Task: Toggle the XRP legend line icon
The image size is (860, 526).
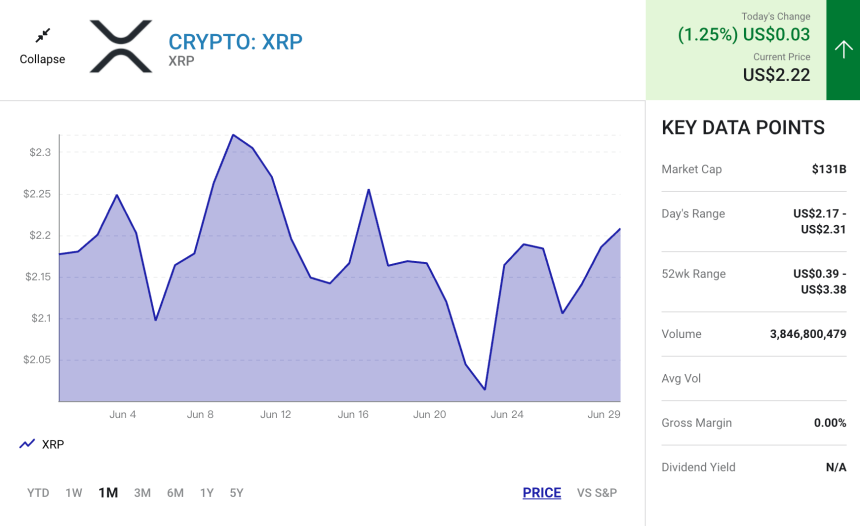Action: pos(27,444)
